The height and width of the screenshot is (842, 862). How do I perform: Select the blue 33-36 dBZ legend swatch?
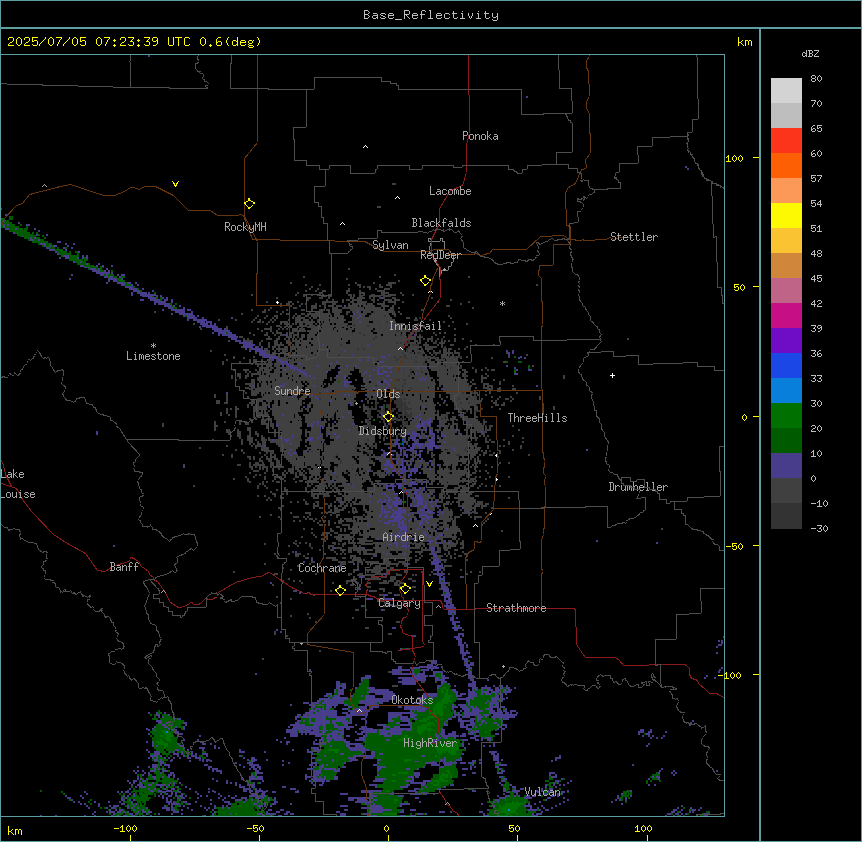[786, 365]
